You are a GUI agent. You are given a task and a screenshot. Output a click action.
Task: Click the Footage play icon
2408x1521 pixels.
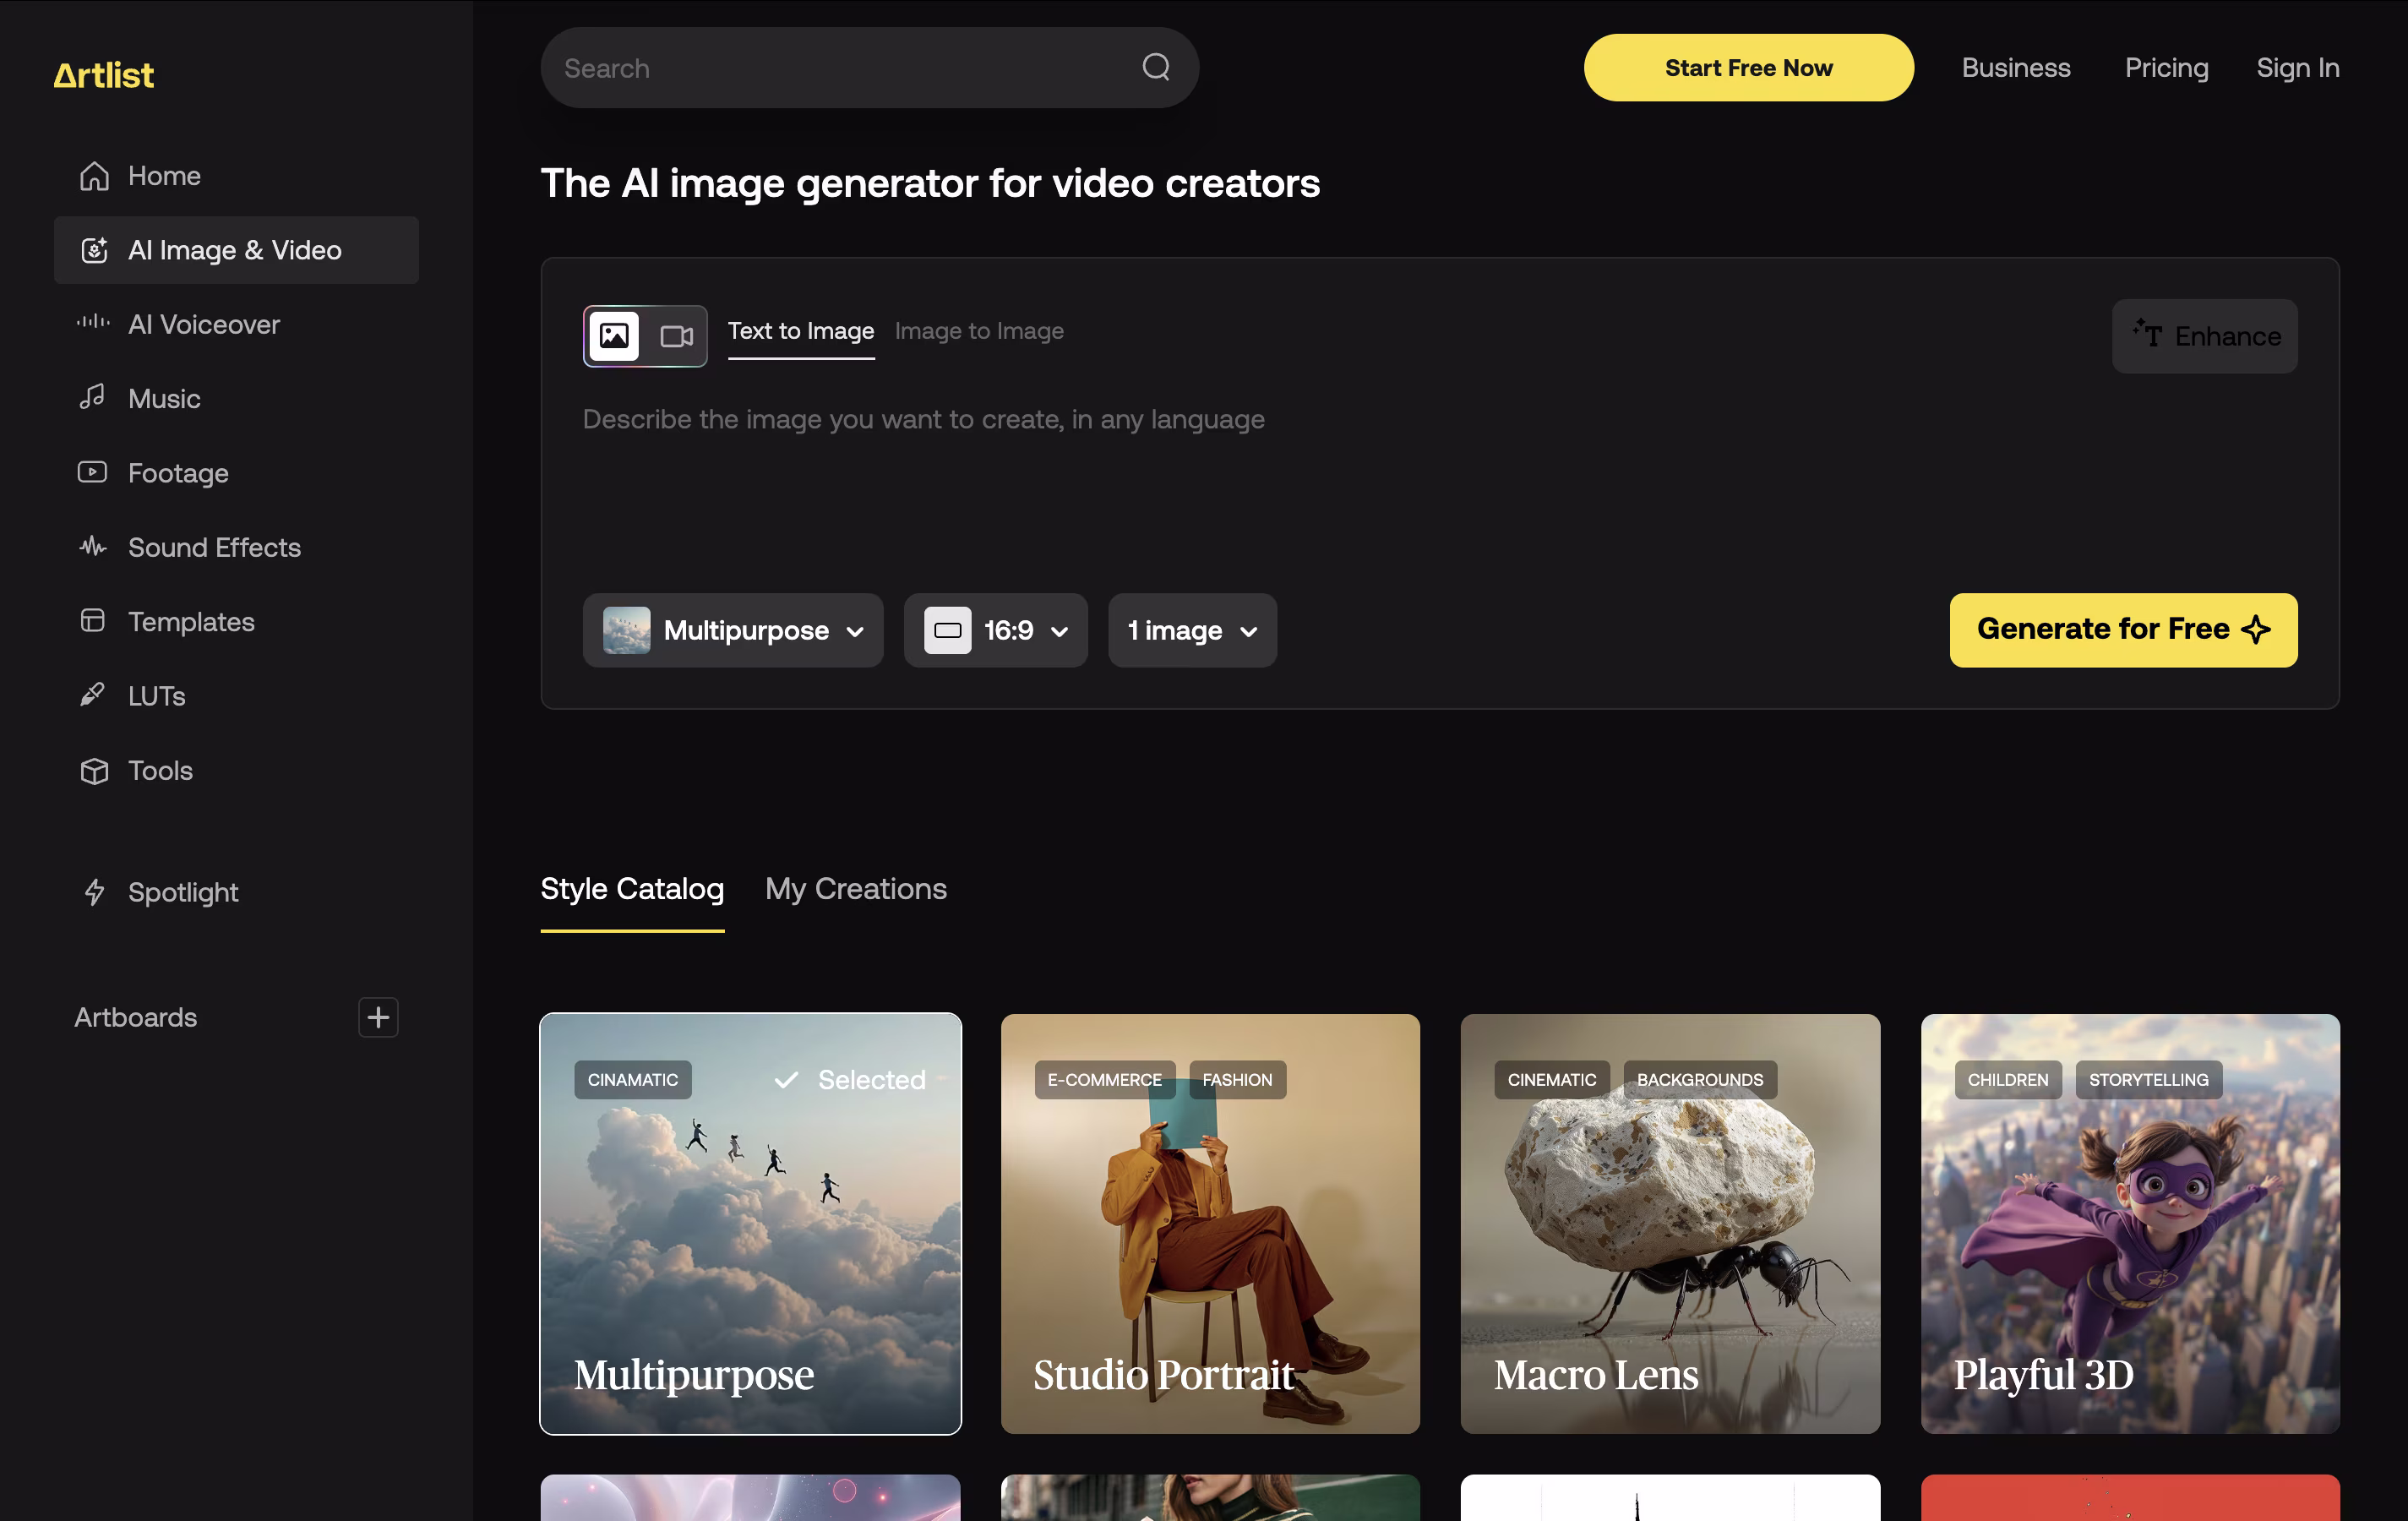point(93,472)
